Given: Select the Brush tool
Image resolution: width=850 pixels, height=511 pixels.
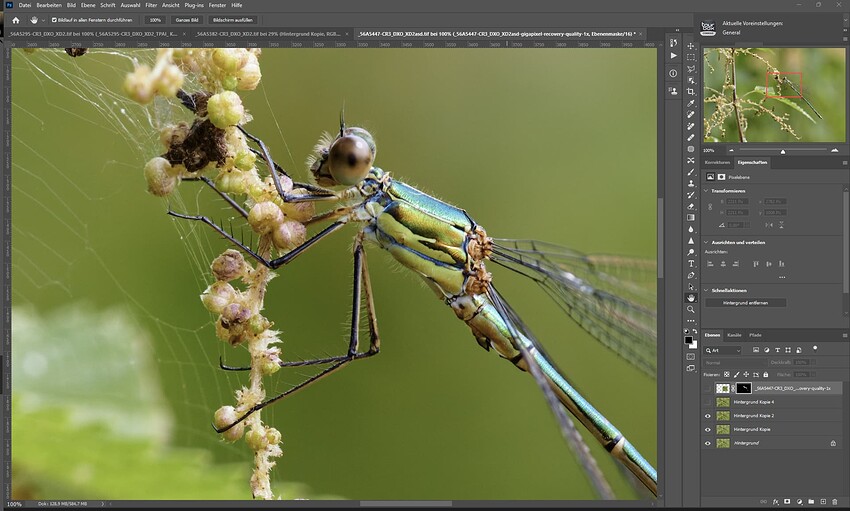Looking at the screenshot, I should coord(691,172).
